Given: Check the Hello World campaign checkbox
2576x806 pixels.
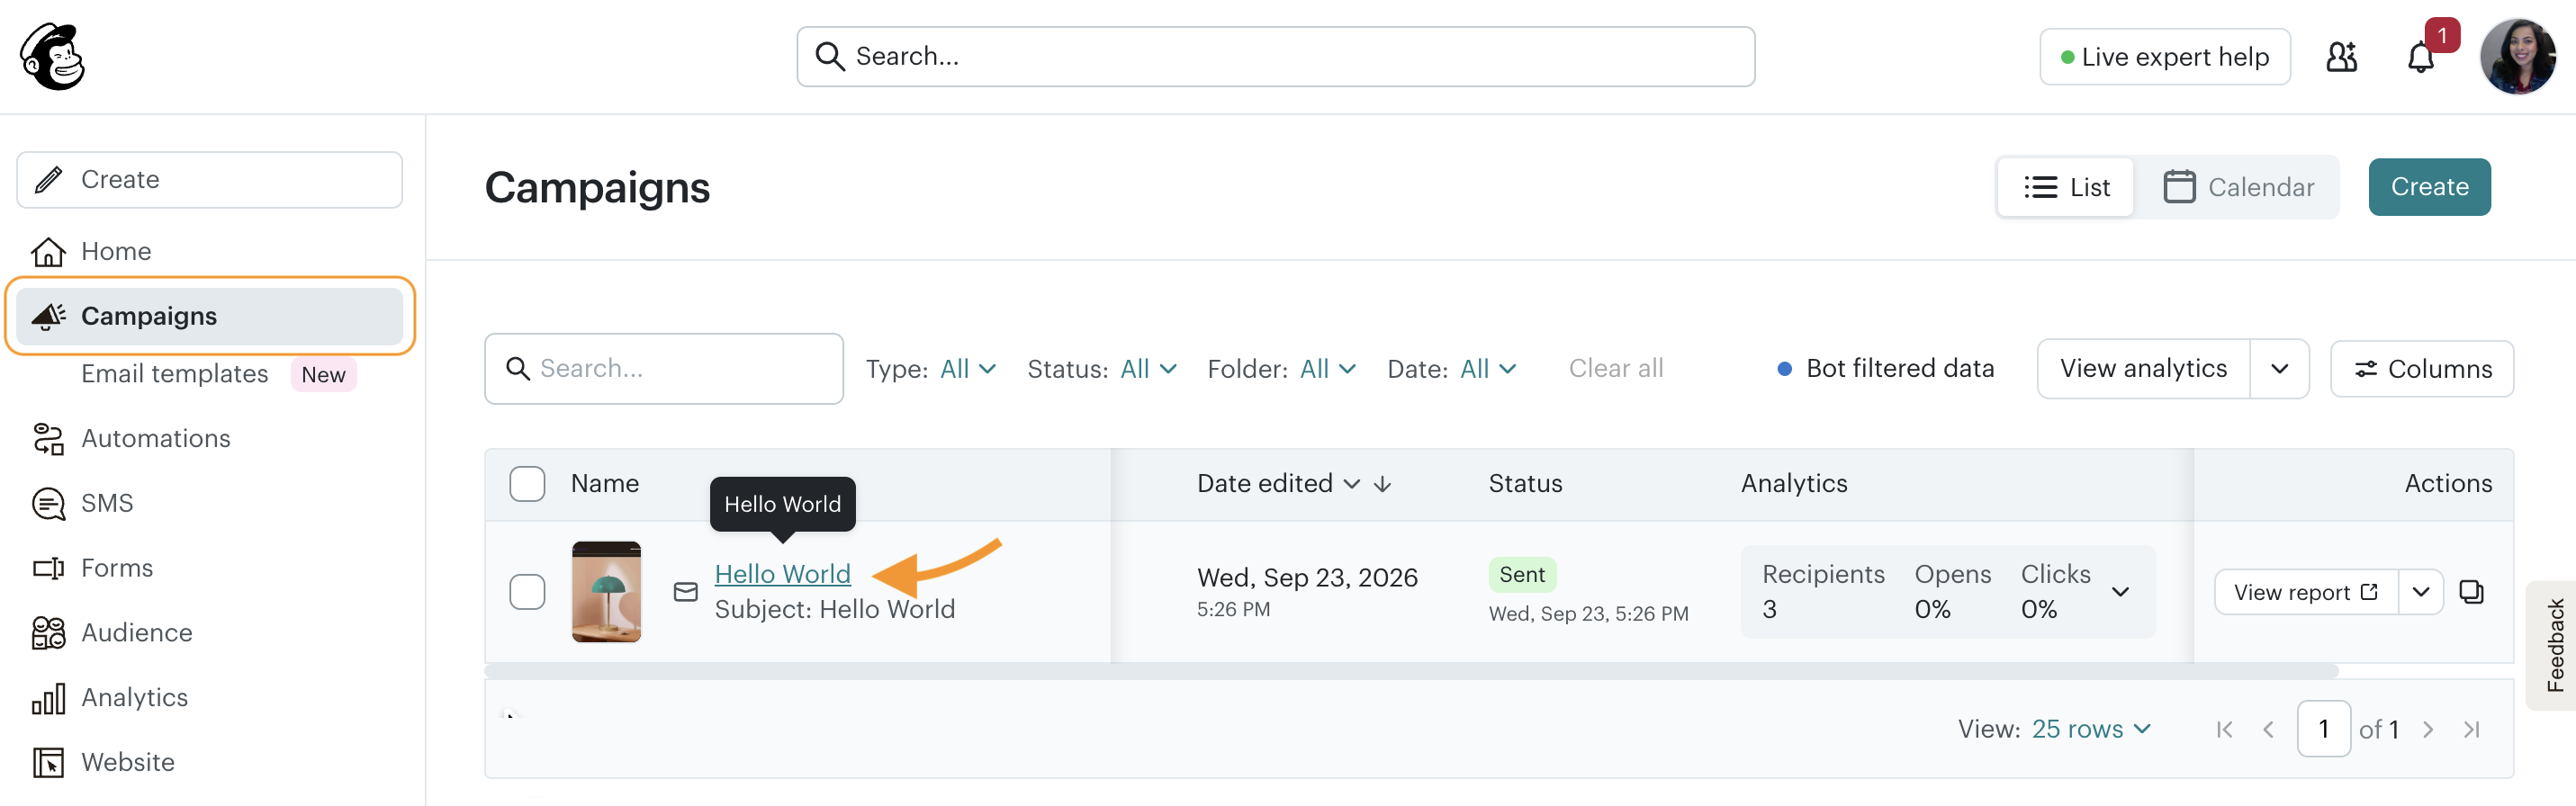Looking at the screenshot, I should coord(527,592).
